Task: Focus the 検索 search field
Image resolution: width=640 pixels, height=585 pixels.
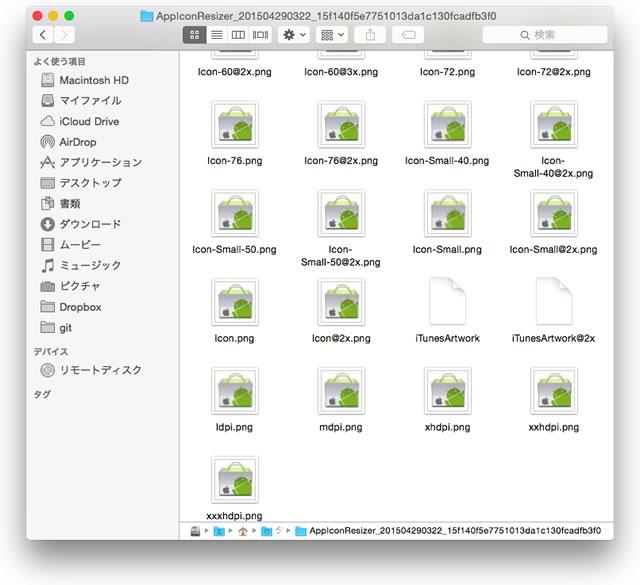Action: pos(544,35)
